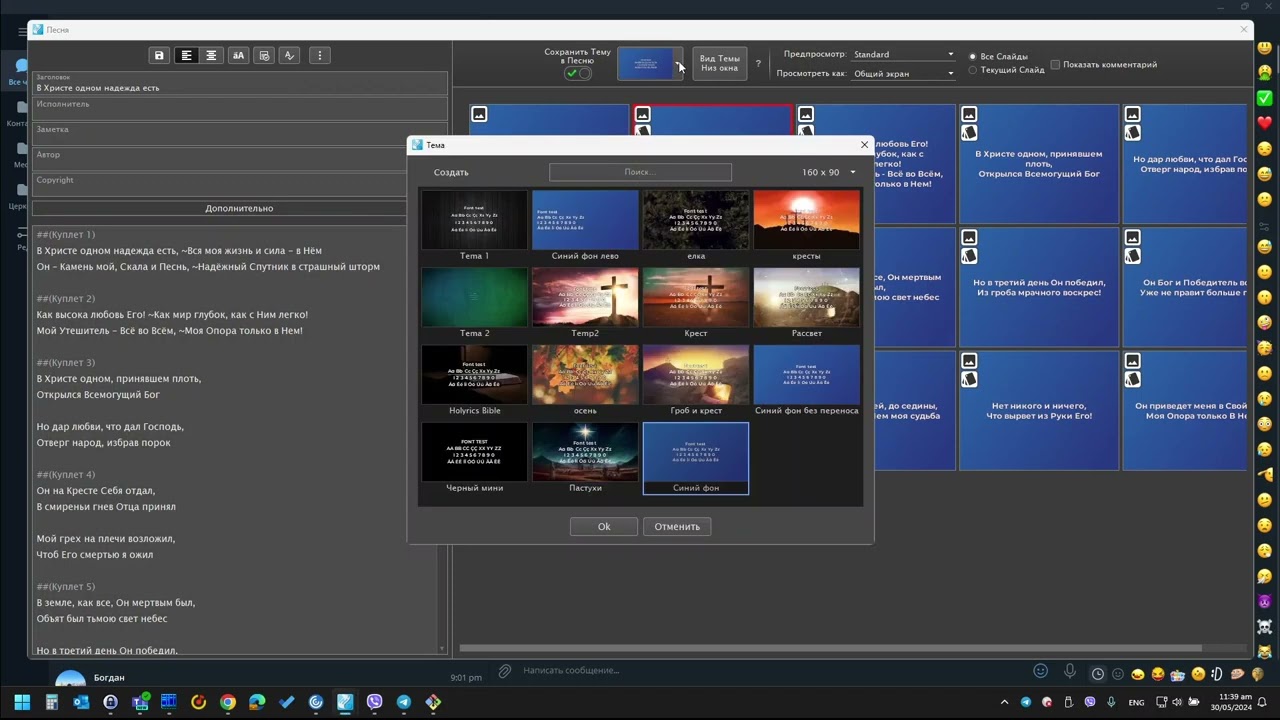This screenshot has height=720, width=1280.
Task: Click the 'Автор' field
Action: [239, 159]
